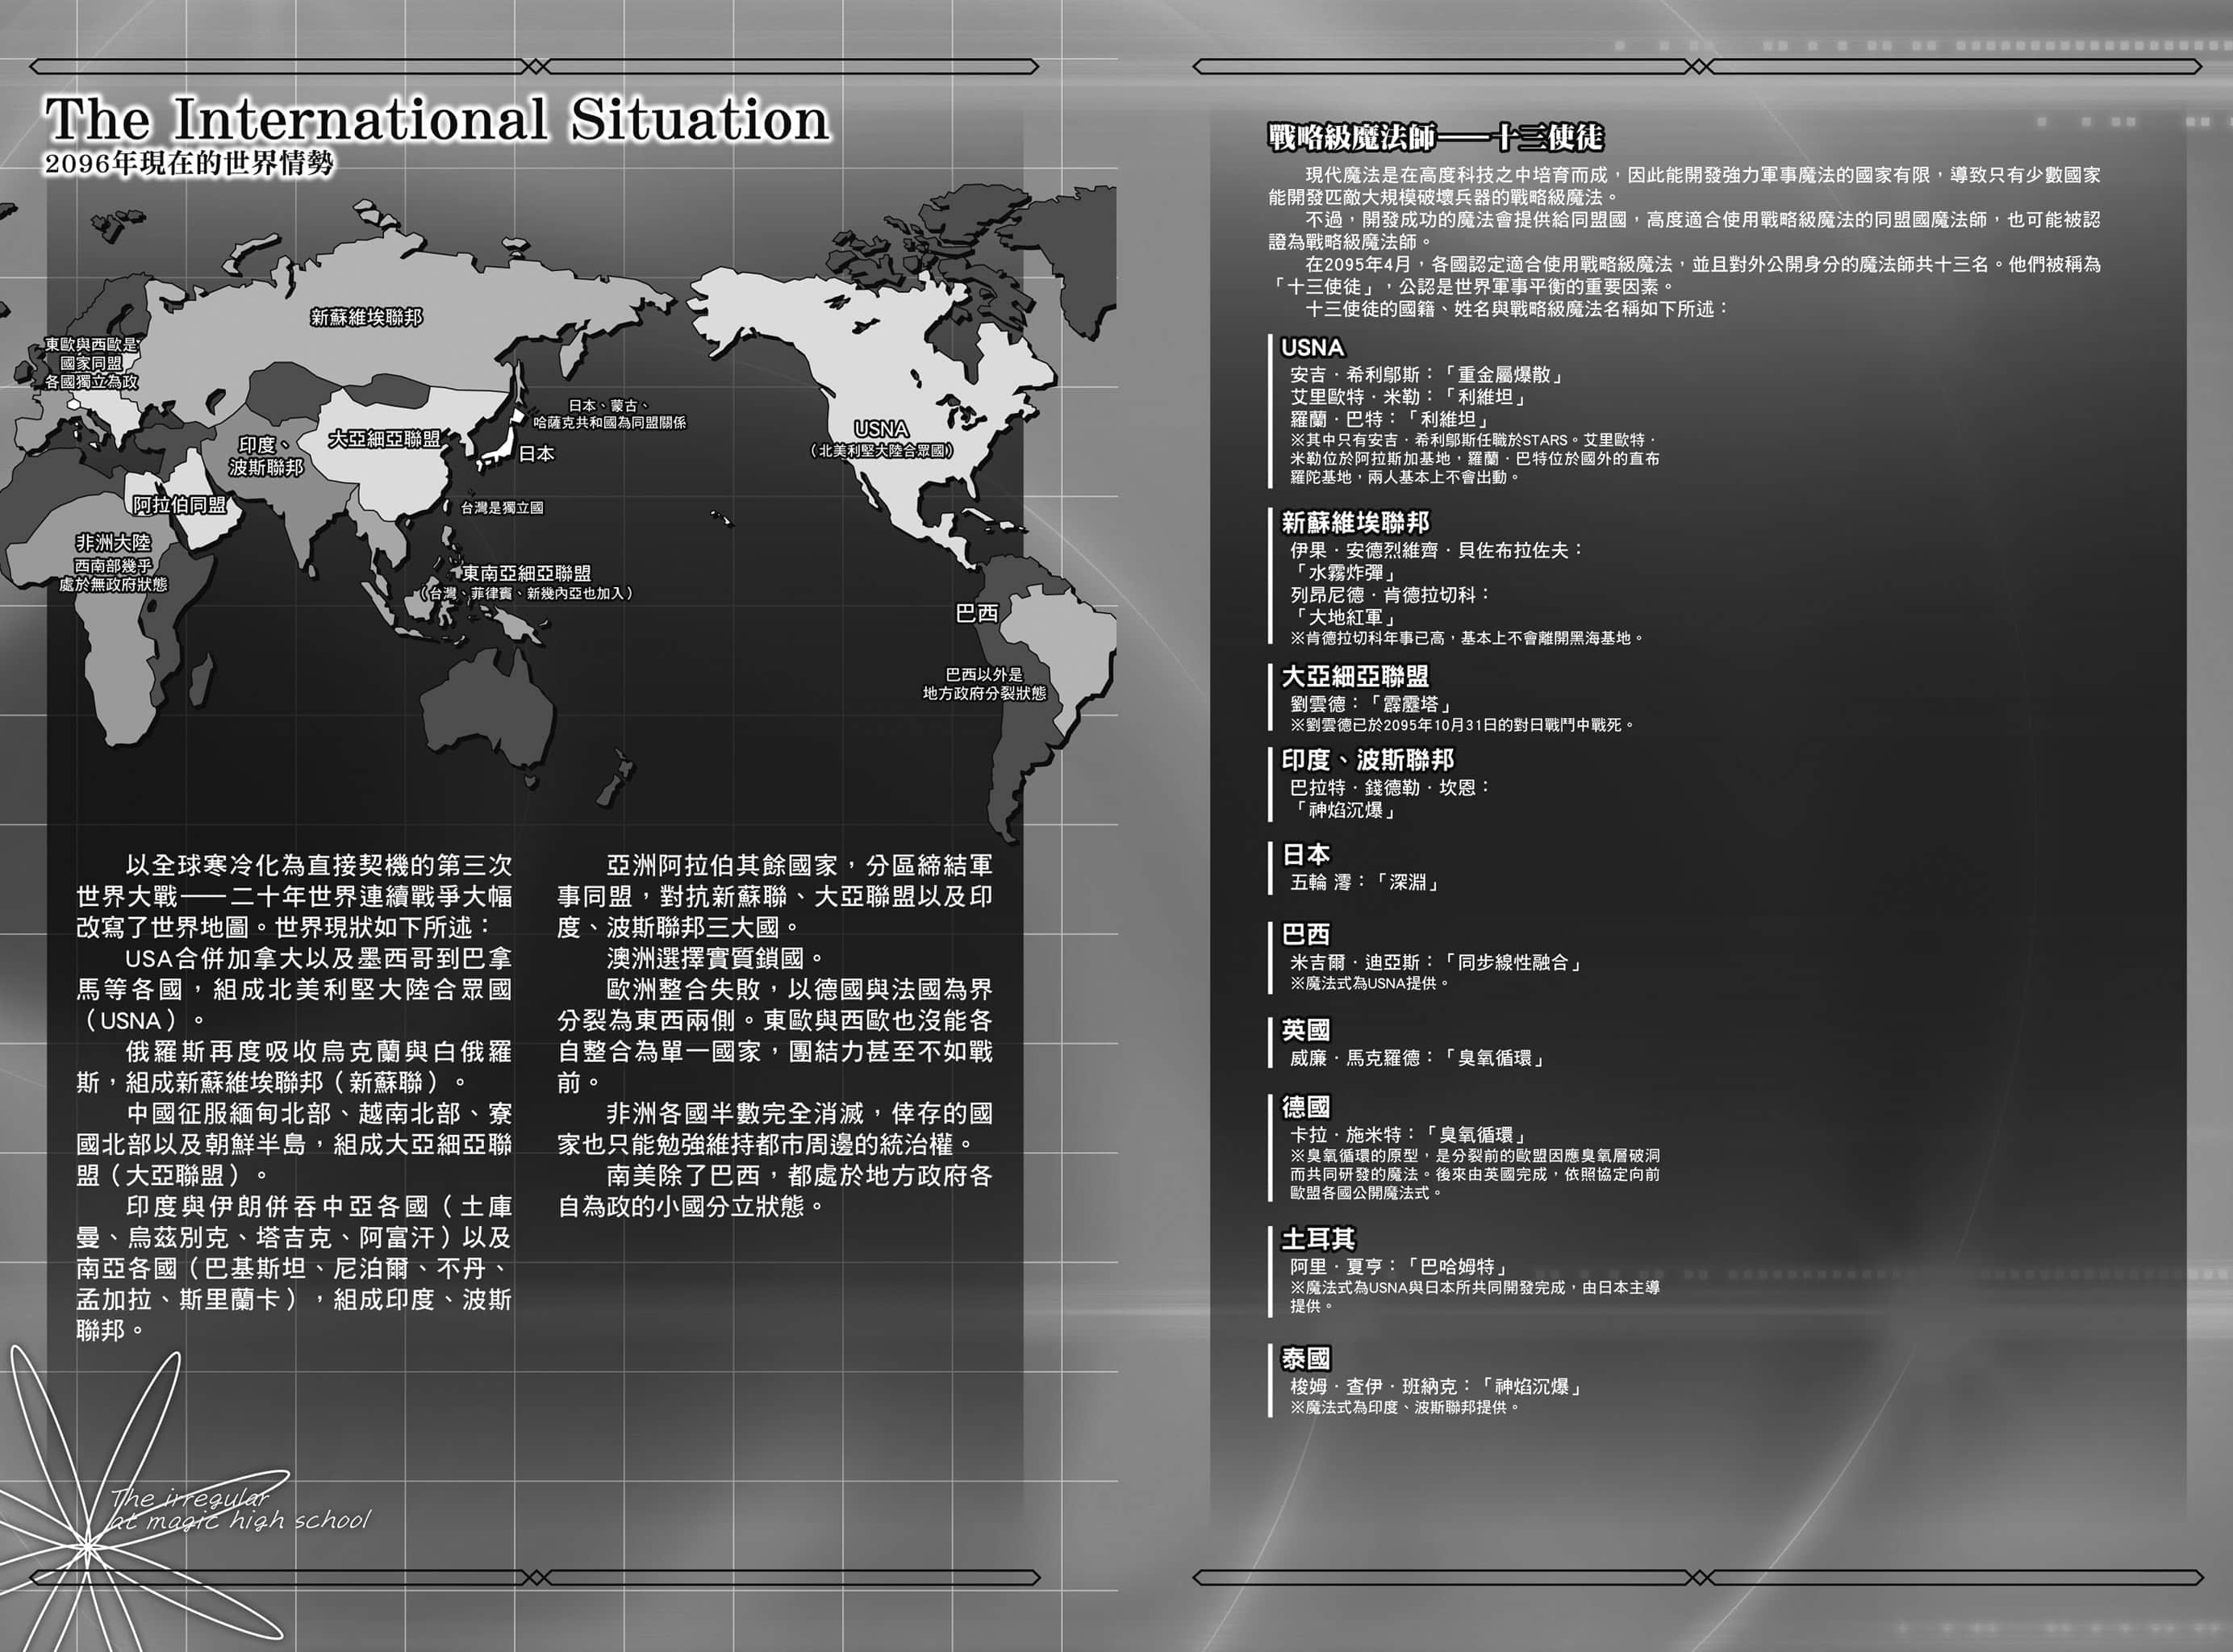Click the map note "哈薩克共和國為同盟關係"

tap(610, 422)
